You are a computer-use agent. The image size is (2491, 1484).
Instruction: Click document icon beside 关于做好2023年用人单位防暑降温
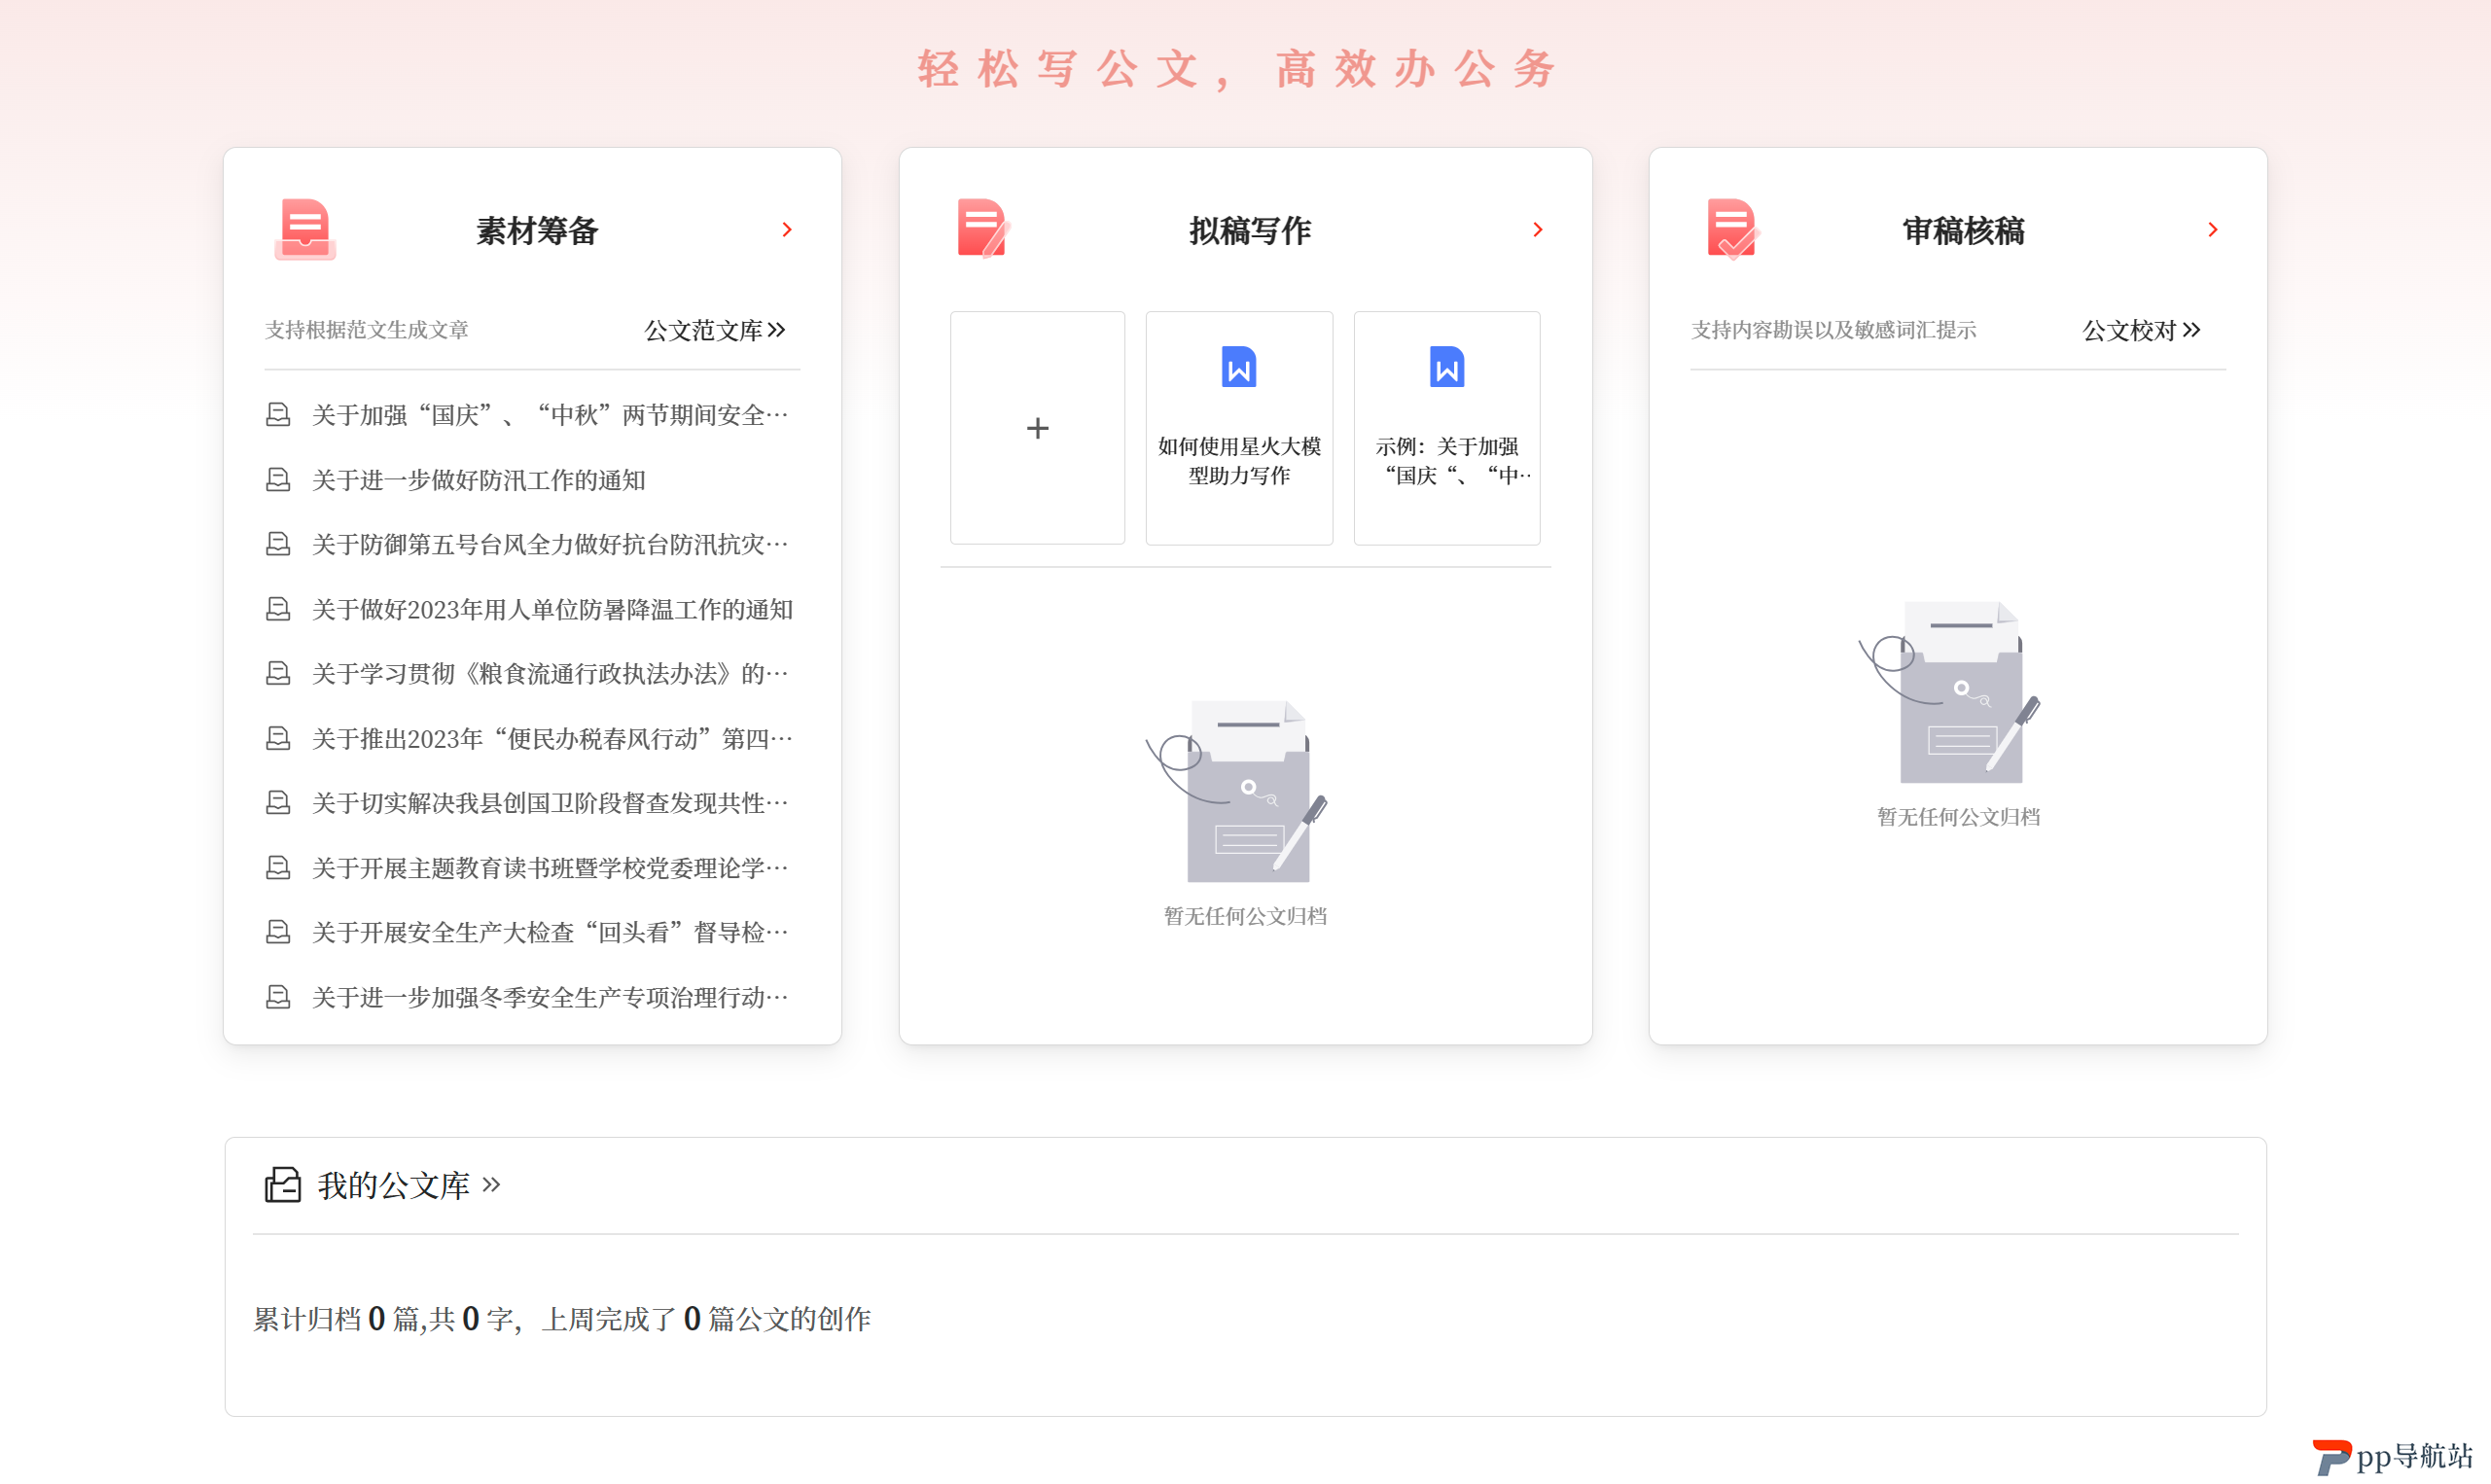(278, 609)
